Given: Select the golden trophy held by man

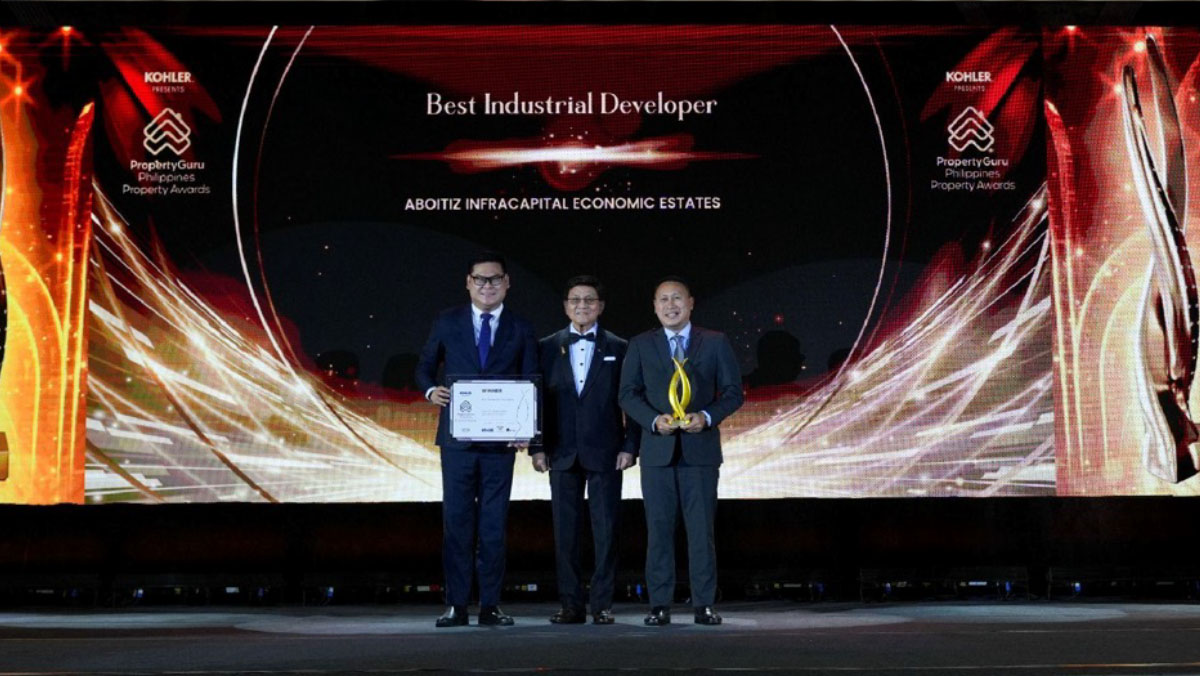Looking at the screenshot, I should tap(680, 391).
